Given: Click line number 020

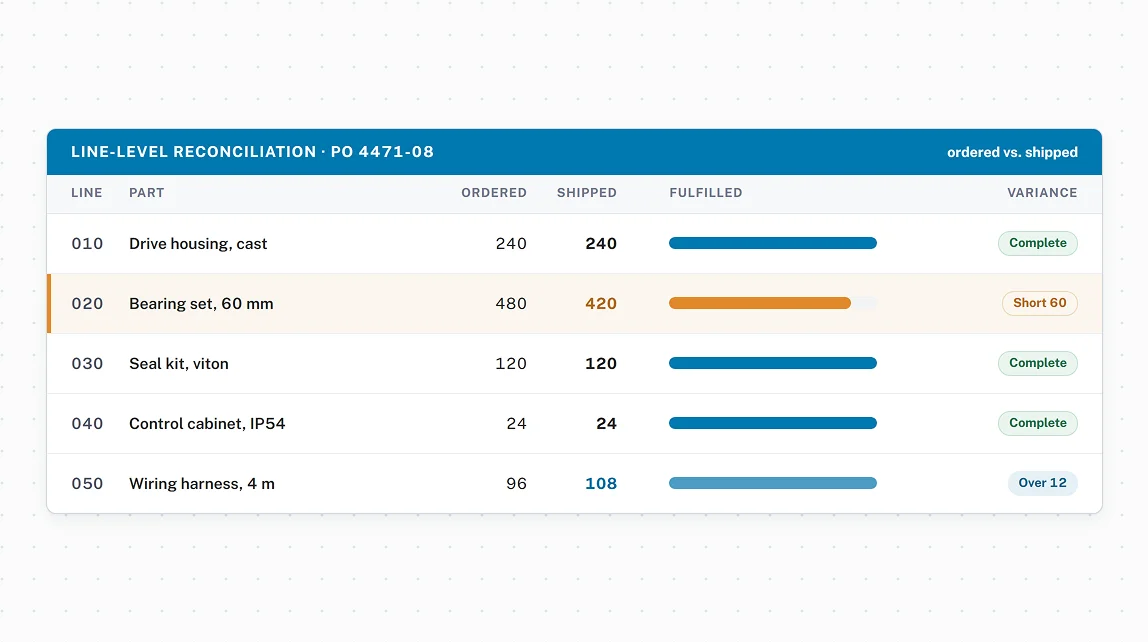Looking at the screenshot, I should (87, 304).
